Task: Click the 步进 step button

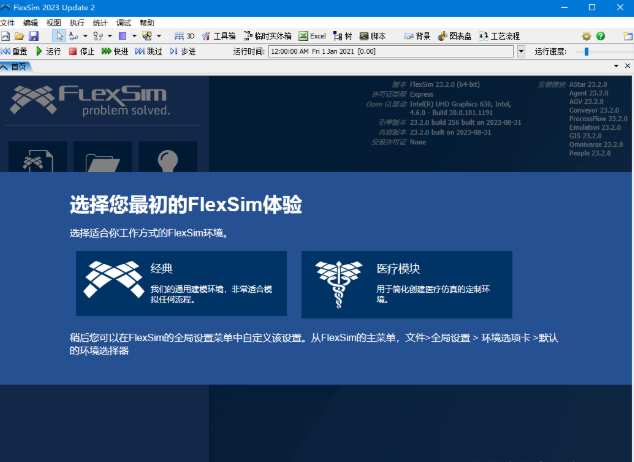Action: coord(183,51)
